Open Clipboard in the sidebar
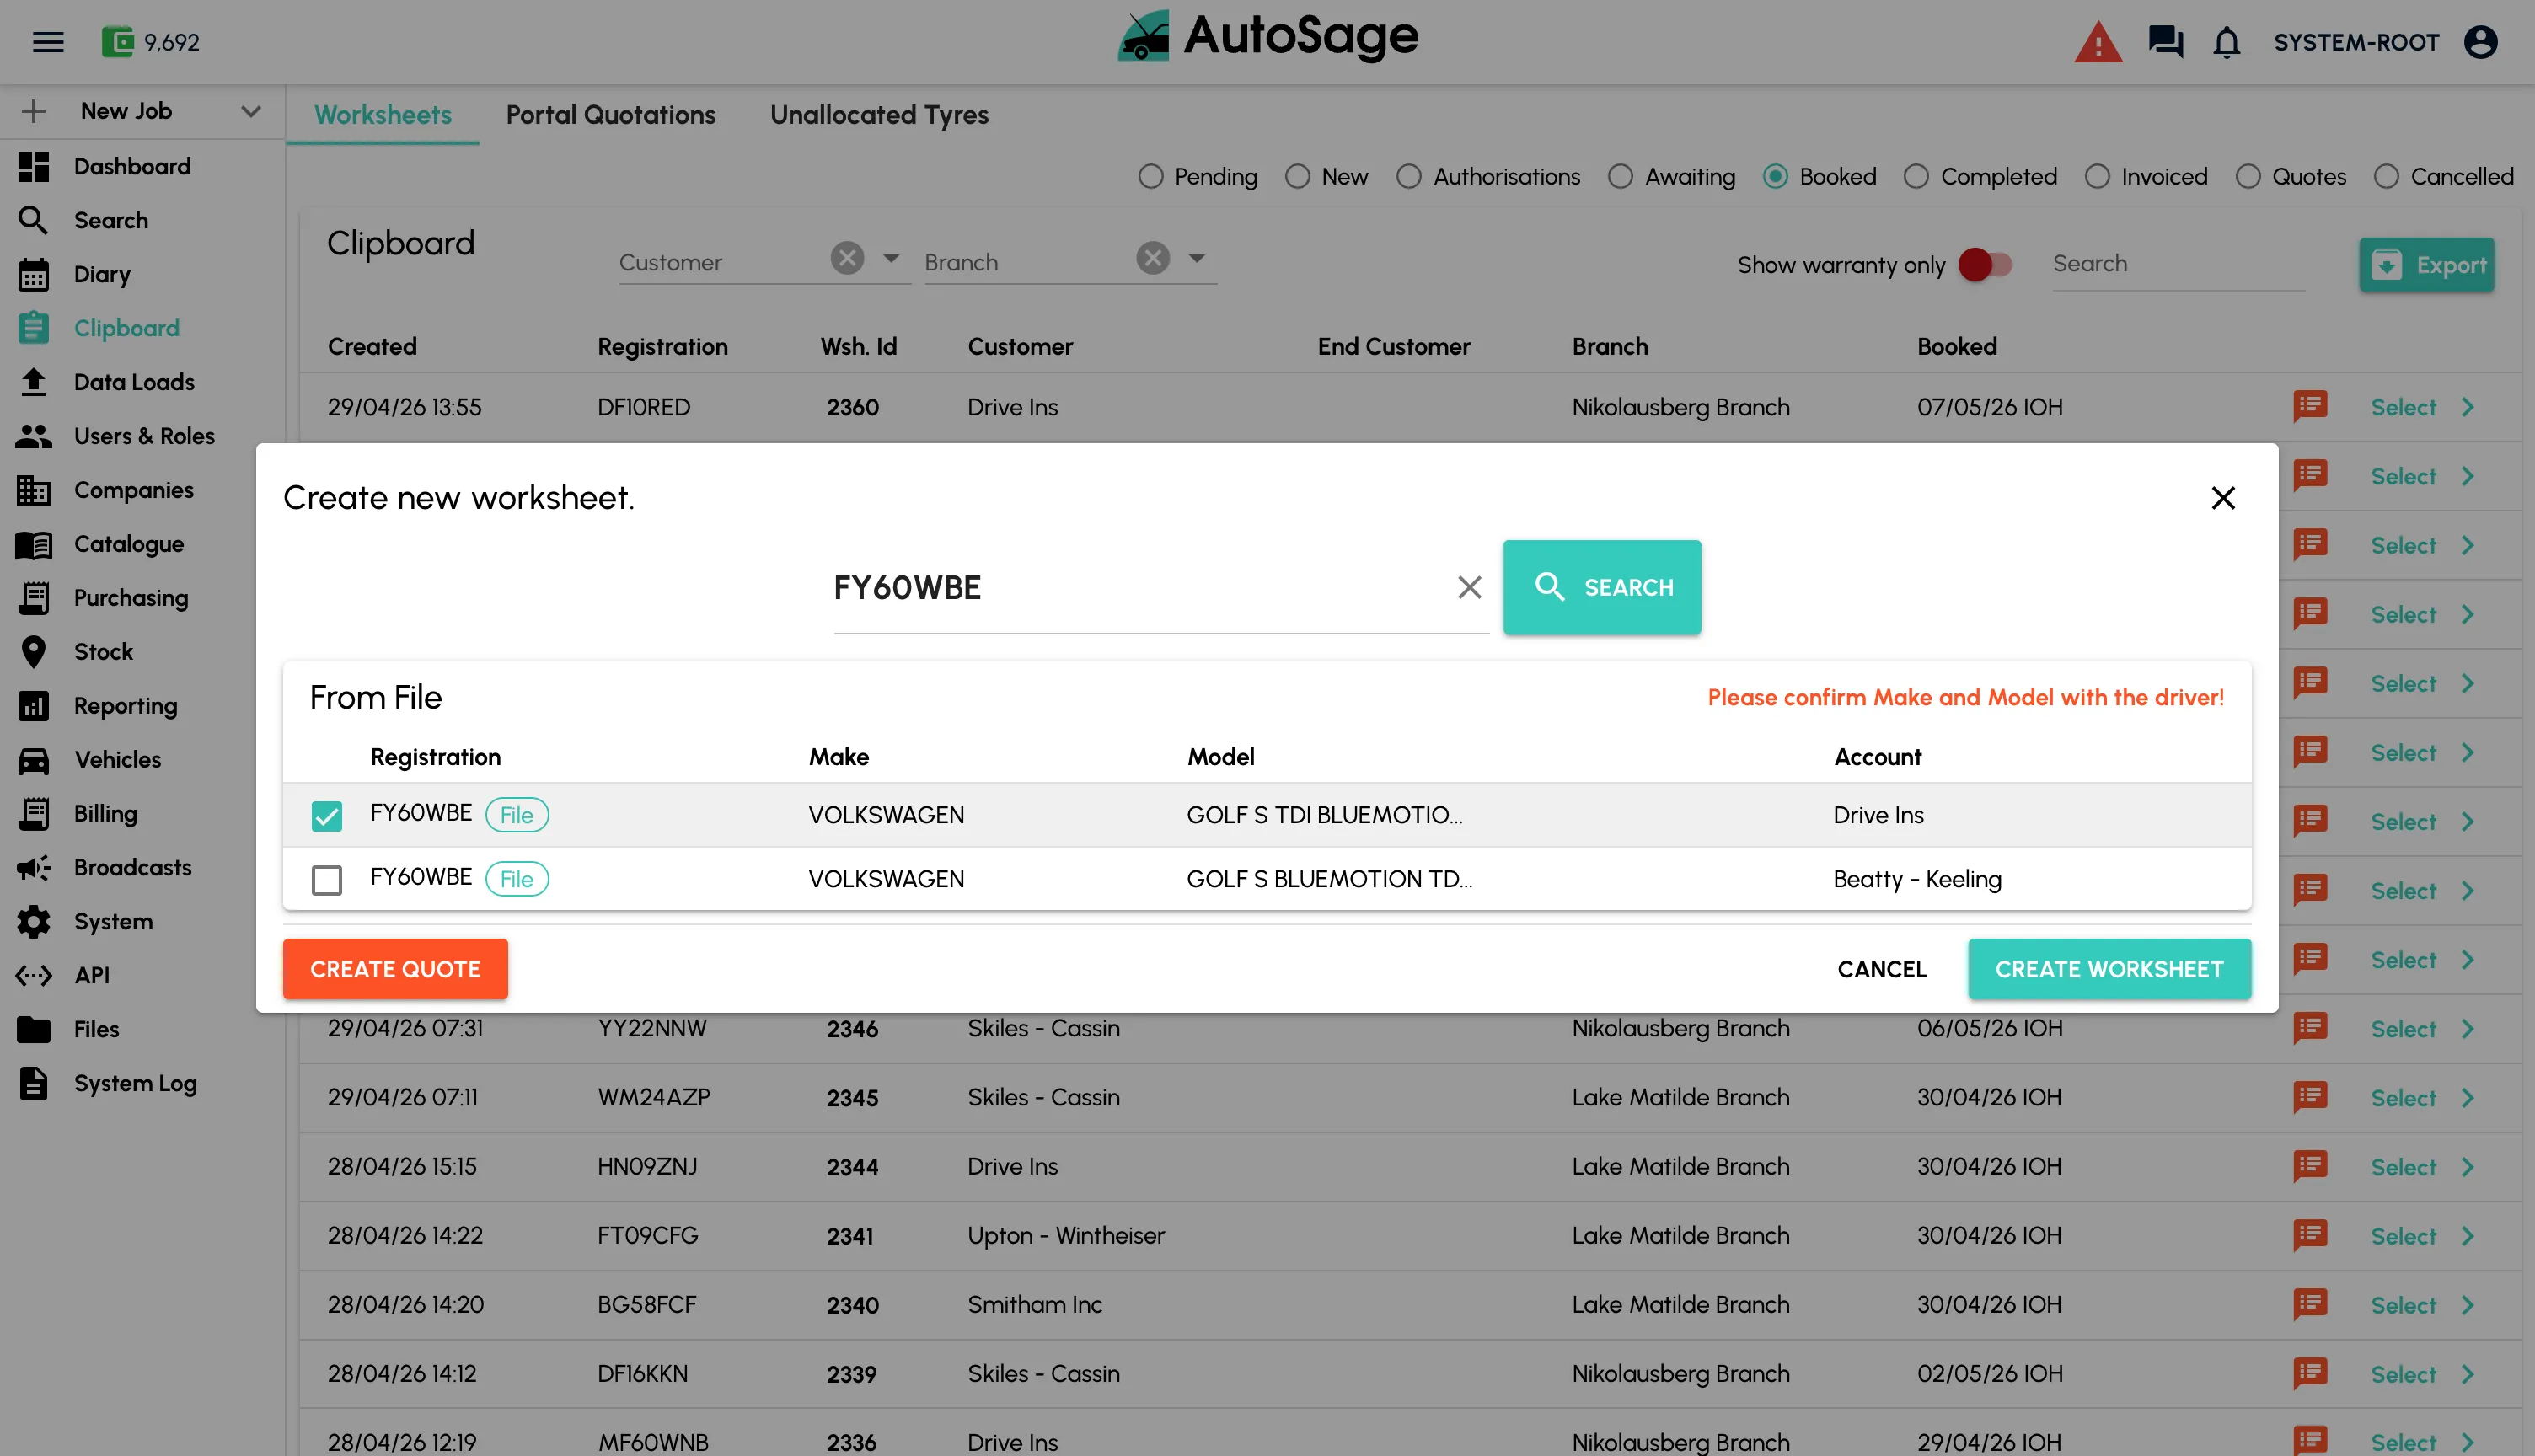Viewport: 2535px width, 1456px height. pos(127,328)
